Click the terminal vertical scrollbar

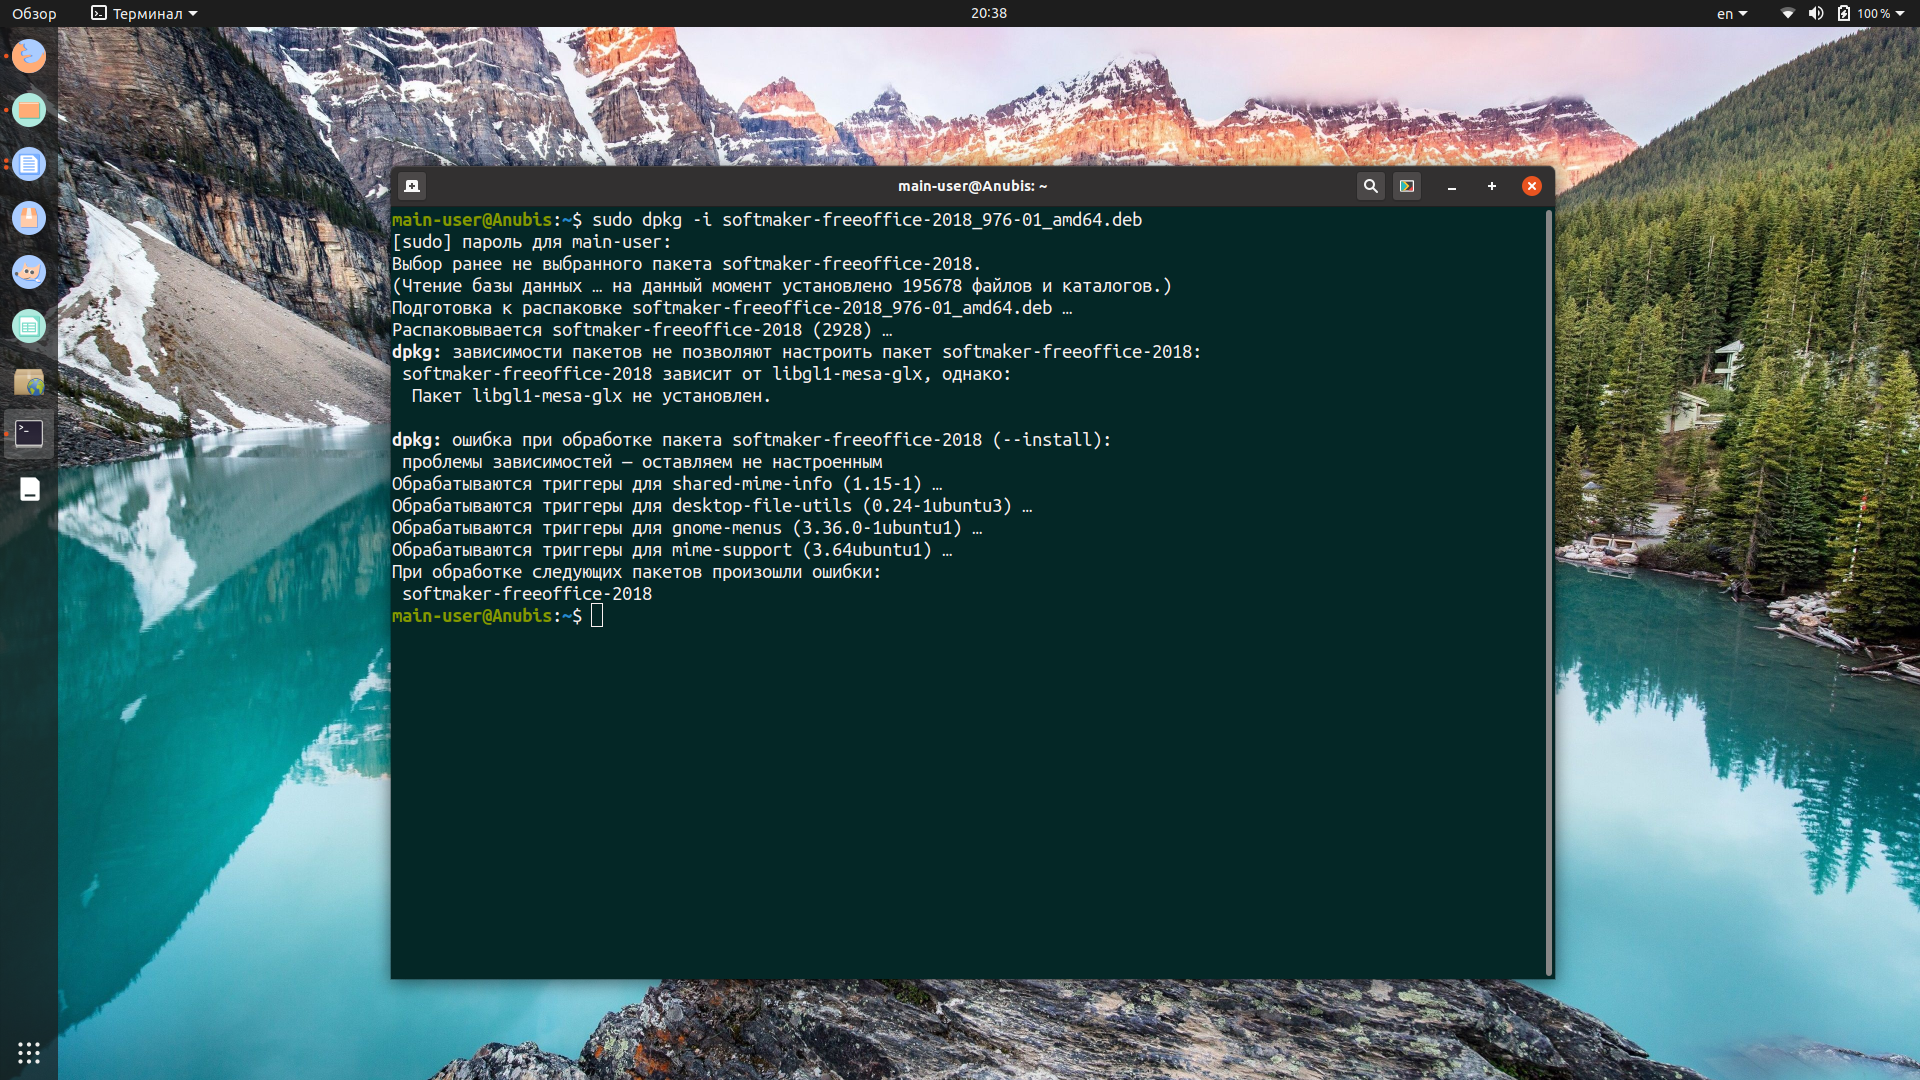coord(1549,592)
